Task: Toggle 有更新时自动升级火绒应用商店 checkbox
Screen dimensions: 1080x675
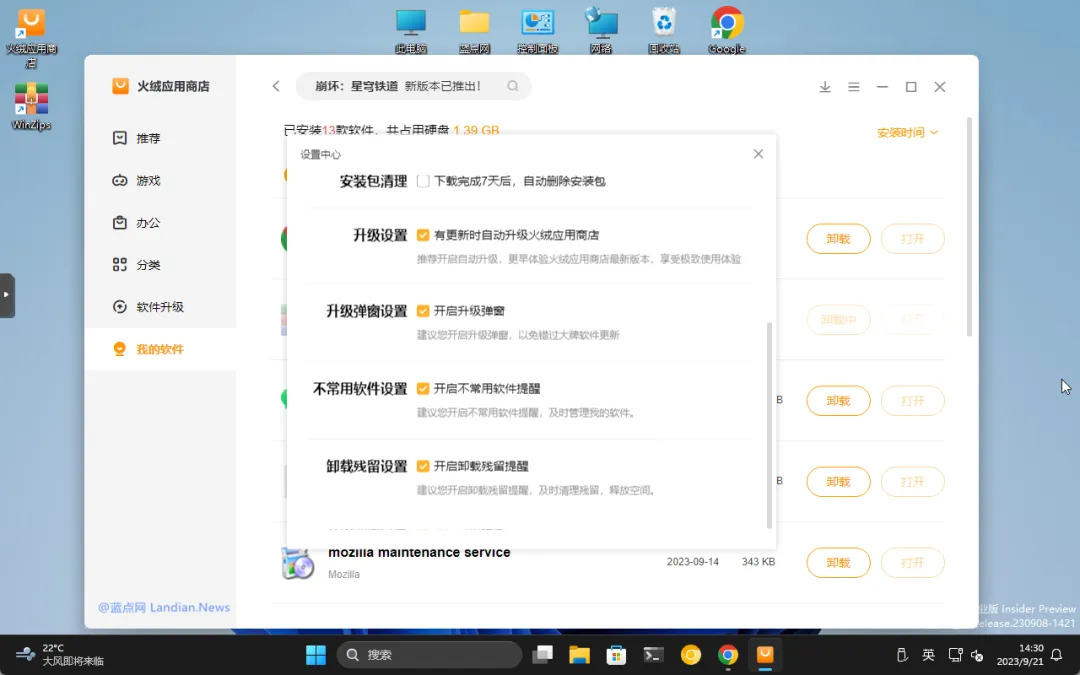Action: click(423, 235)
